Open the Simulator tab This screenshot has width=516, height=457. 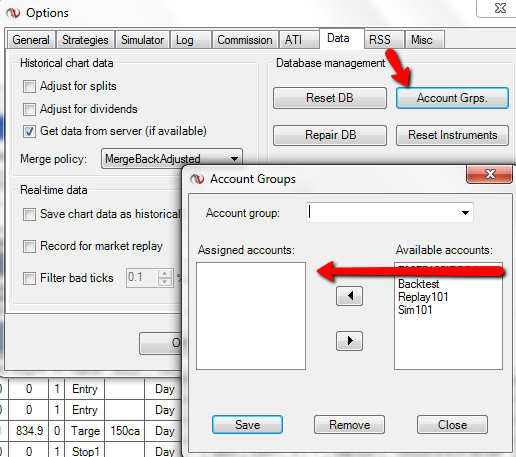tap(142, 40)
